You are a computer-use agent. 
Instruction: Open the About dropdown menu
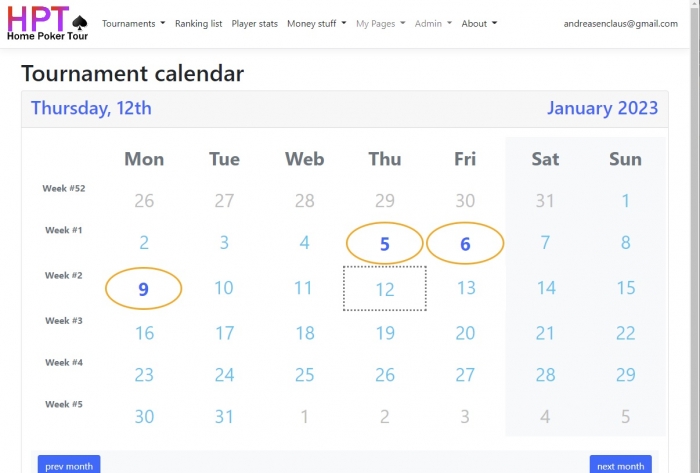(479, 24)
